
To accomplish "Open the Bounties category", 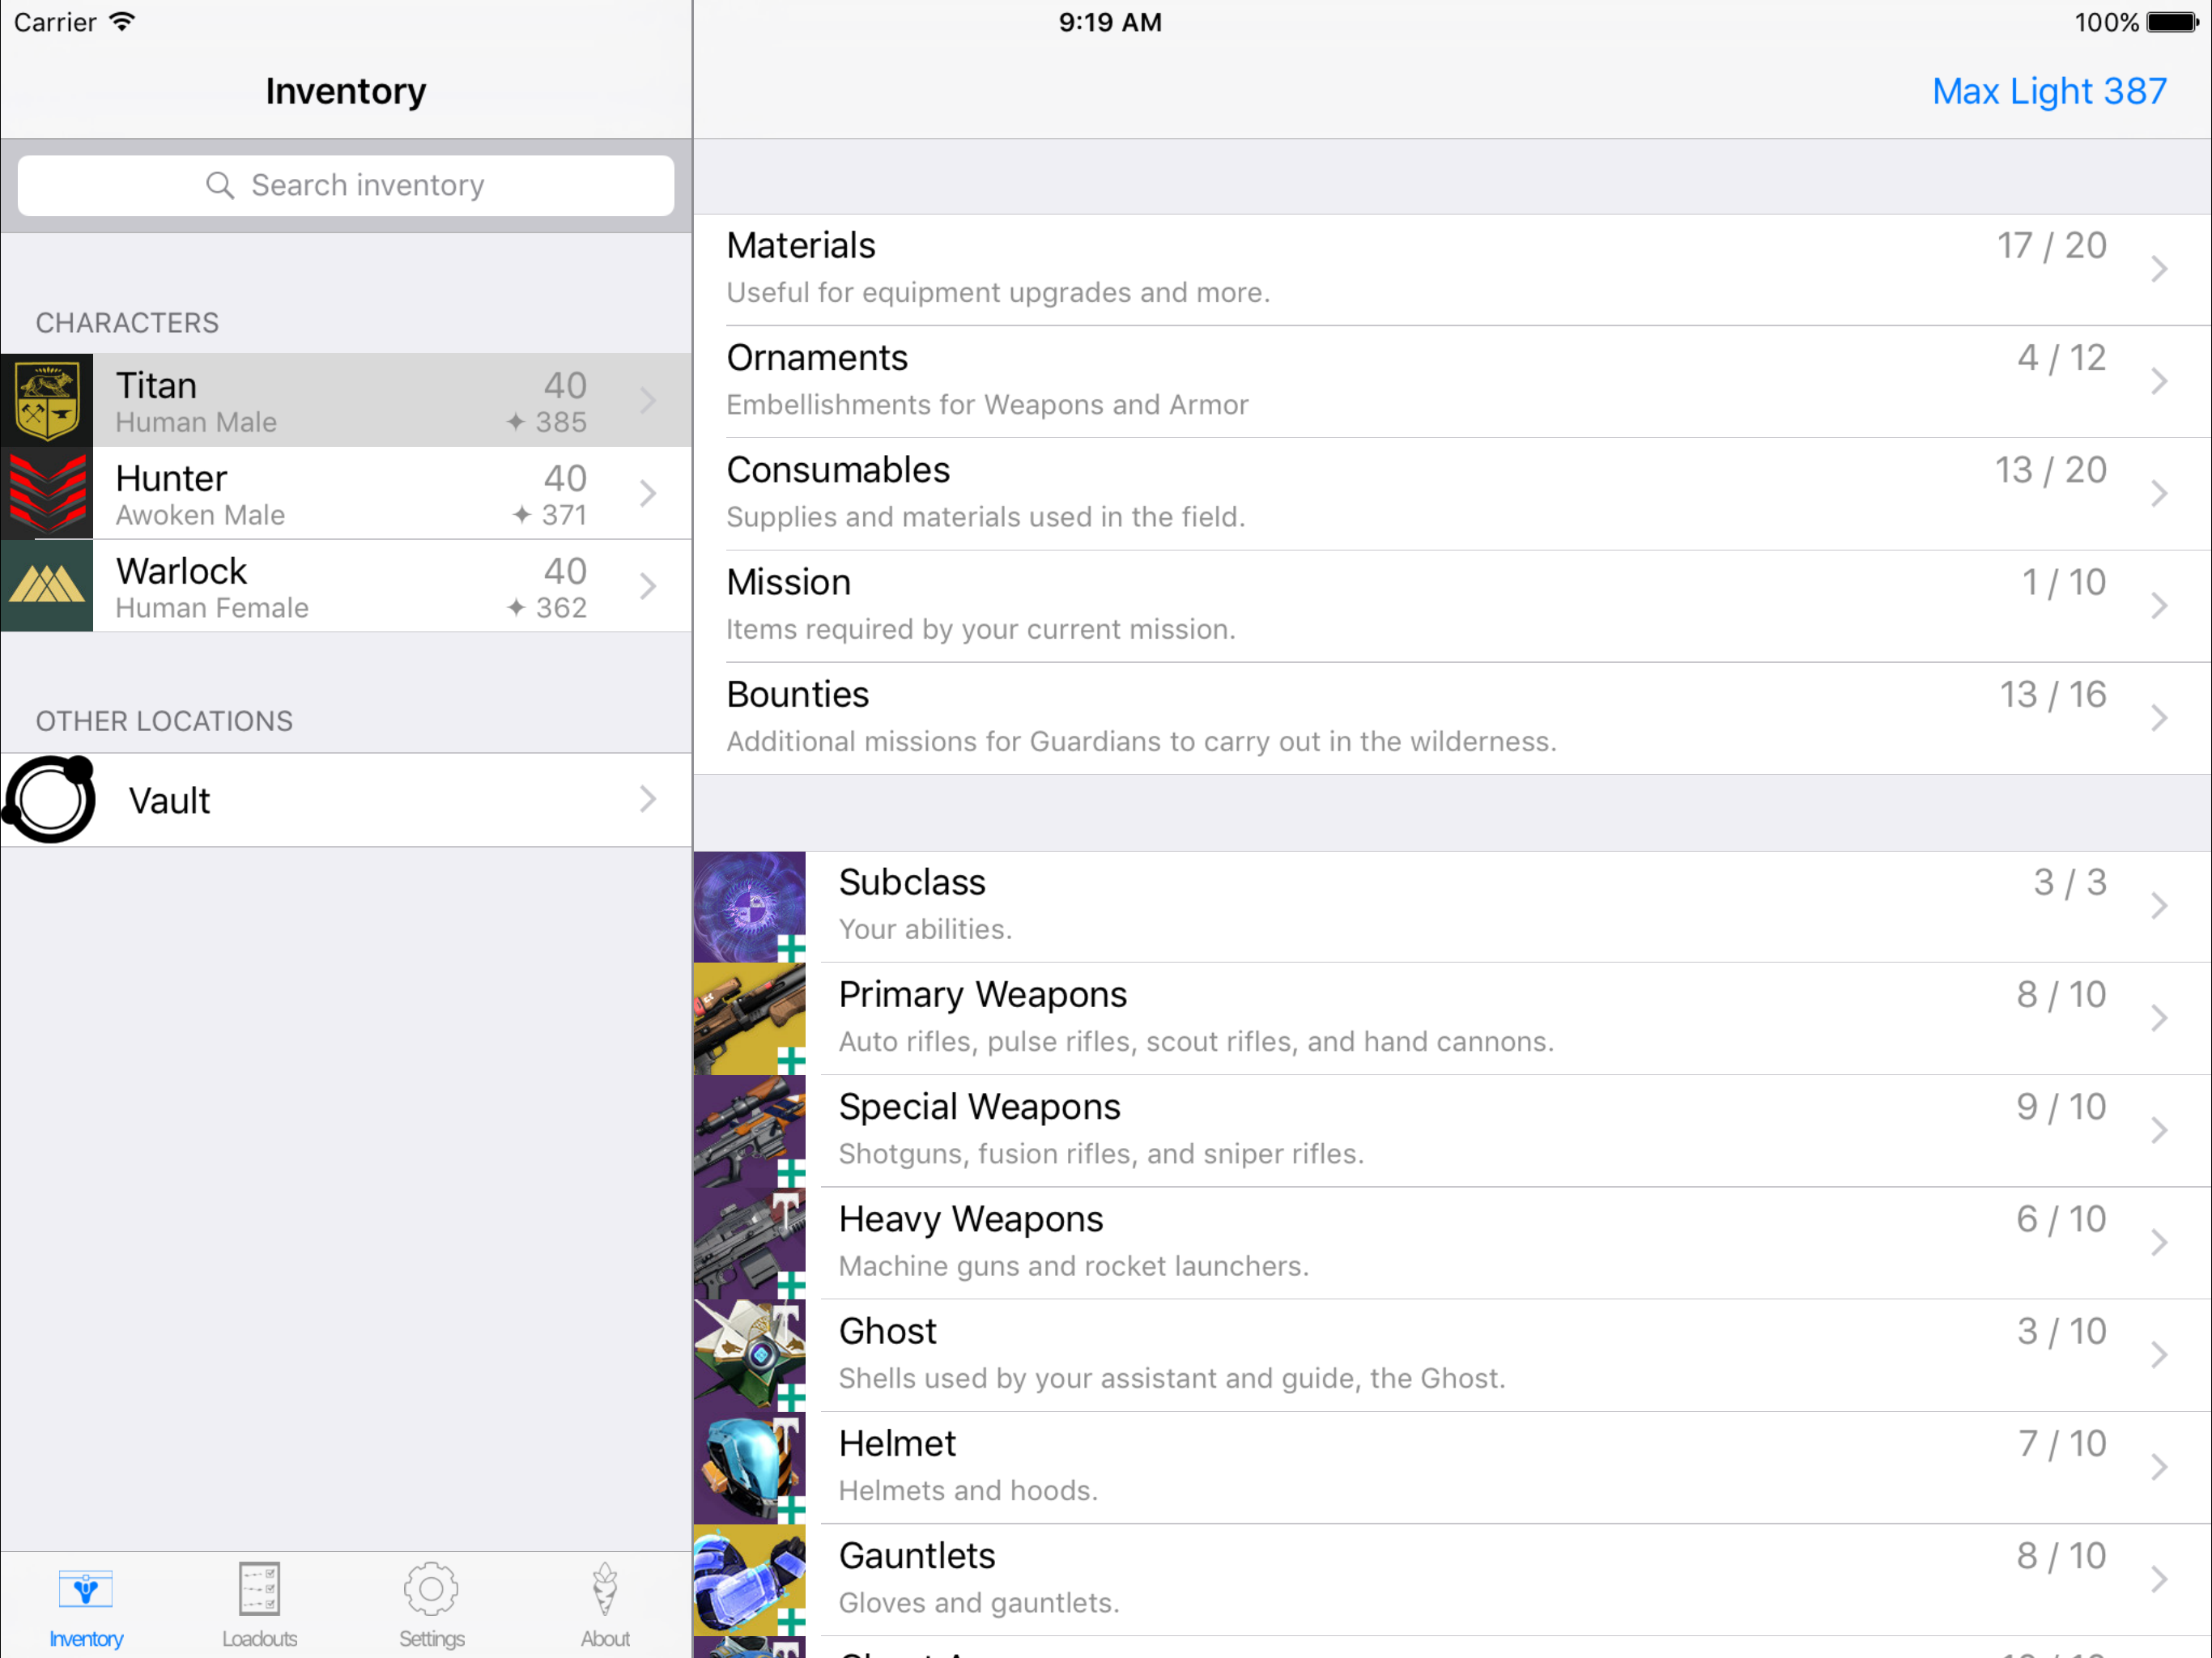I will (x=1452, y=718).
